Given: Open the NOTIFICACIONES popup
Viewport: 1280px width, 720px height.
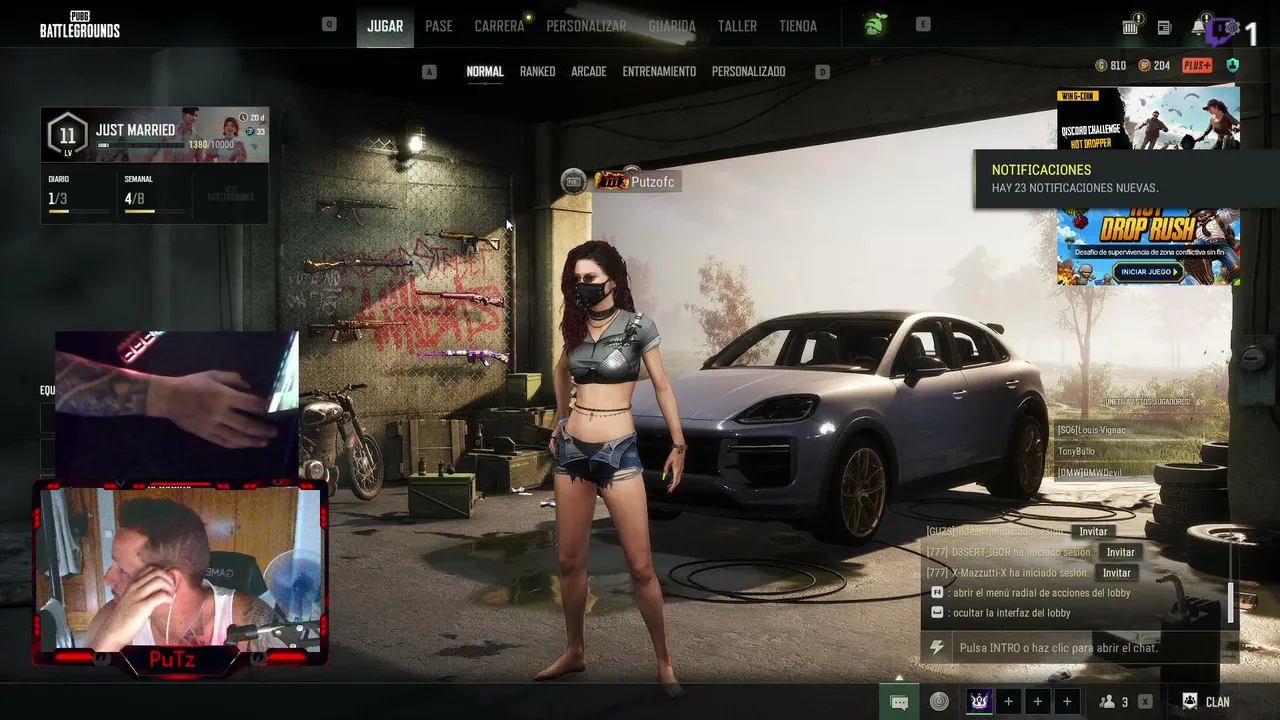Looking at the screenshot, I should pos(1127,179).
